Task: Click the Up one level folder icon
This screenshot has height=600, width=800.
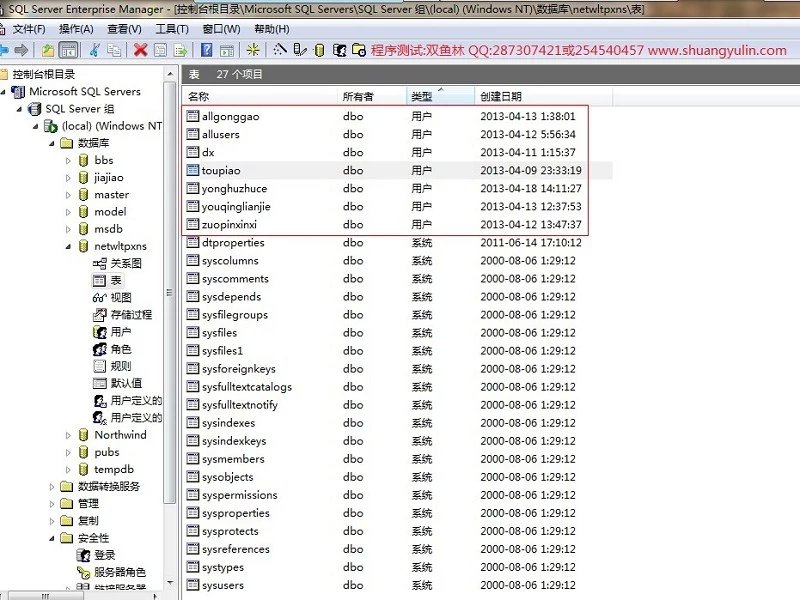Action: point(47,50)
